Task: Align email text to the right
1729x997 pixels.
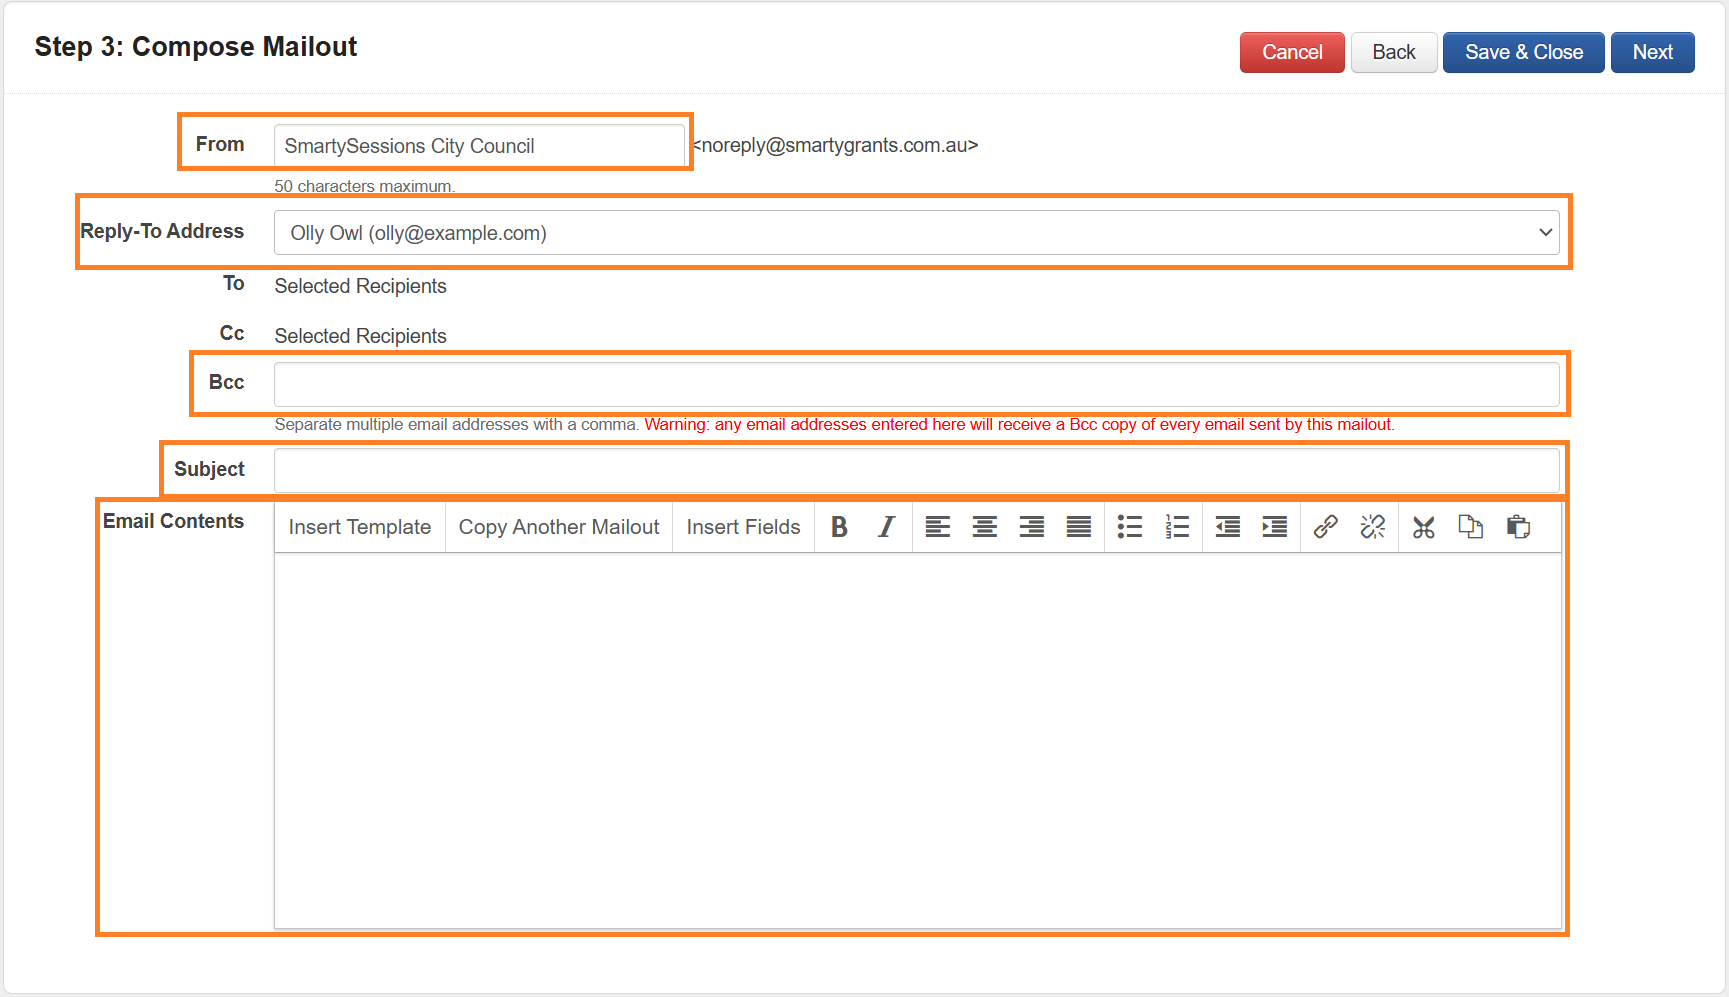Action: [1031, 527]
